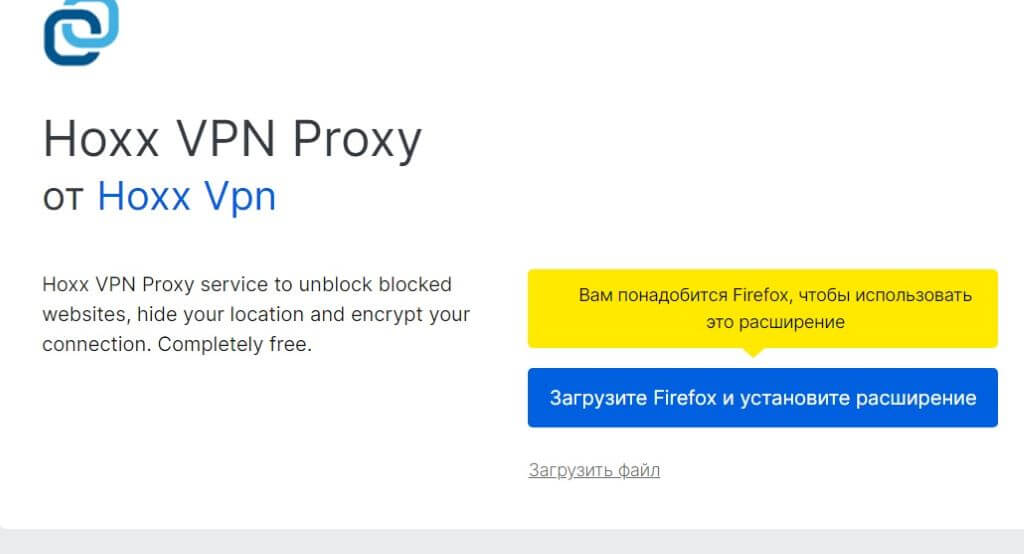This screenshot has width=1024, height=554.
Task: Click the word "Hoxx" in the title
Action: (101, 141)
